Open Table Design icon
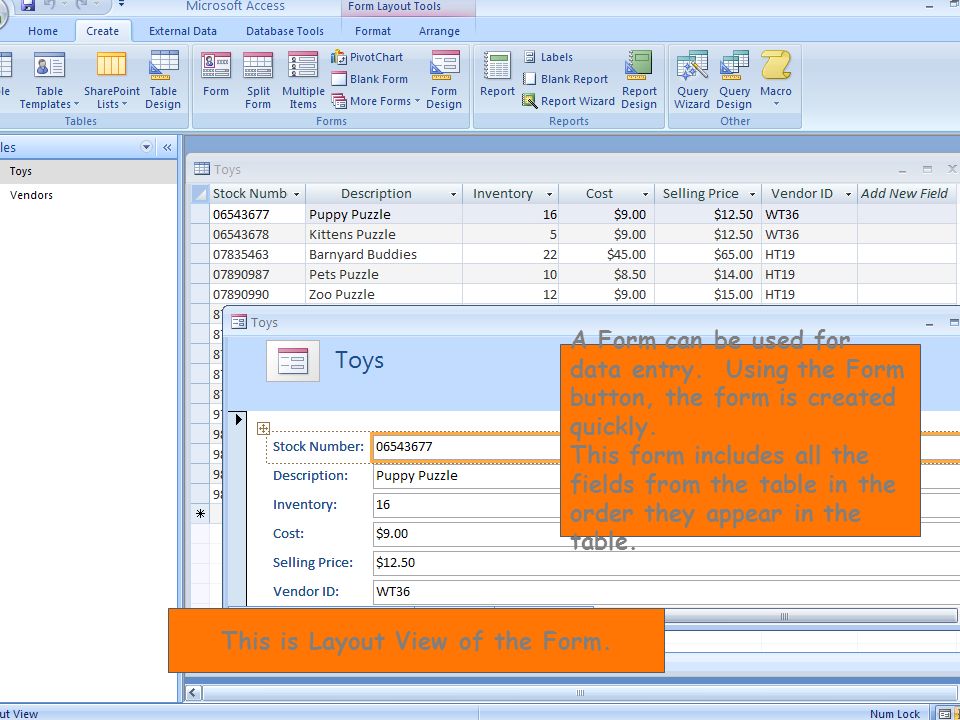Image resolution: width=960 pixels, height=720 pixels. tap(163, 81)
